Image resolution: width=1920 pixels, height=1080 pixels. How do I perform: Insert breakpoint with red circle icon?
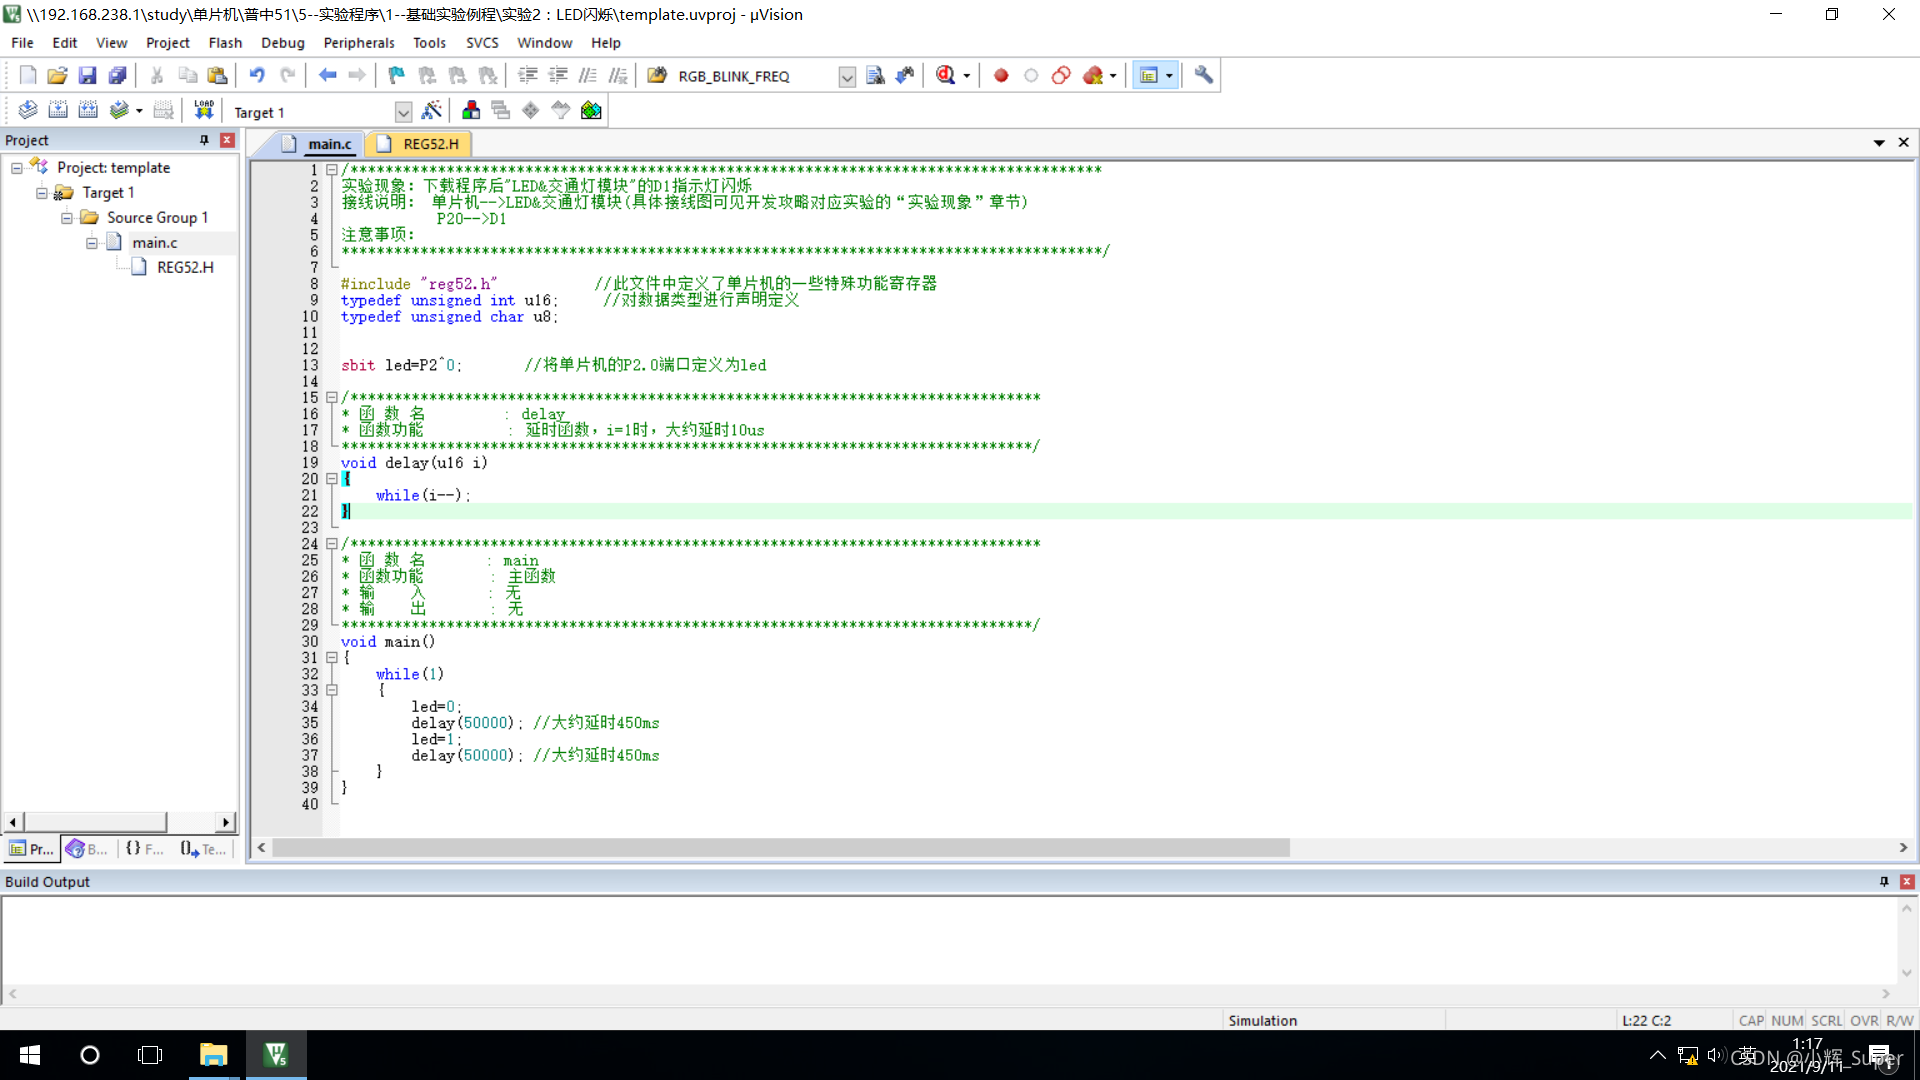(x=1001, y=75)
